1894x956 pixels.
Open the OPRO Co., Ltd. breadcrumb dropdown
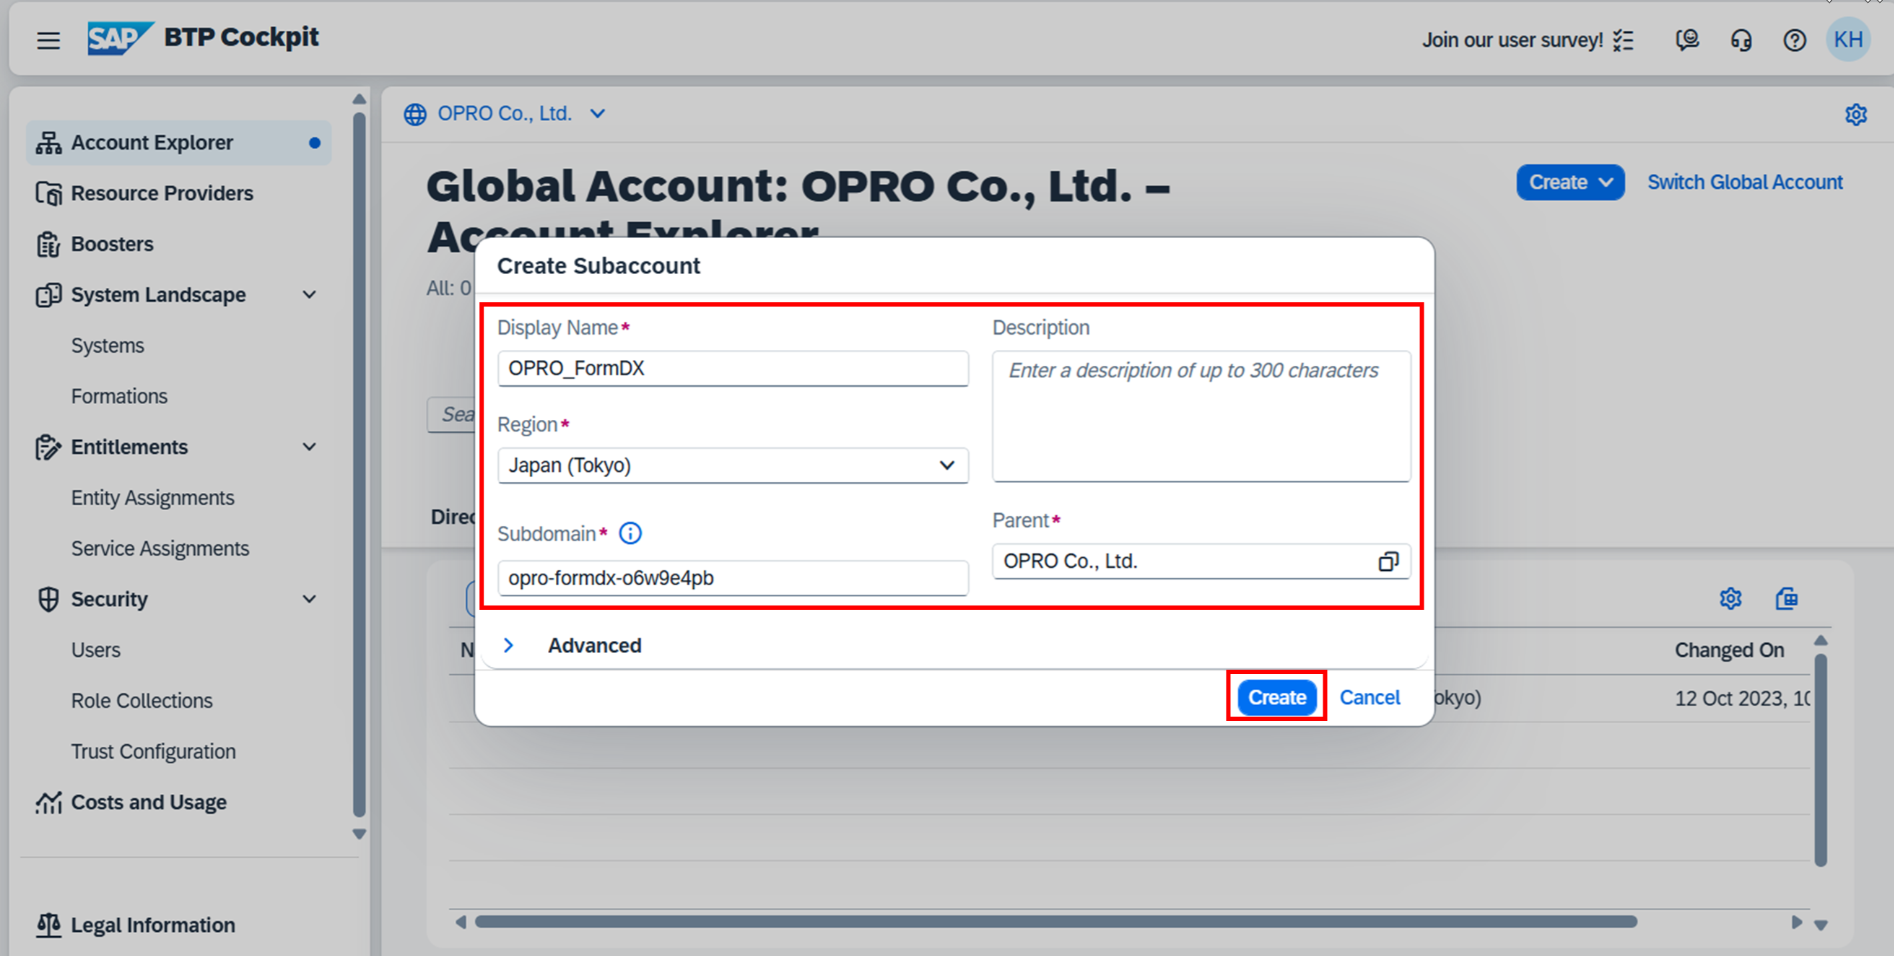click(x=597, y=114)
